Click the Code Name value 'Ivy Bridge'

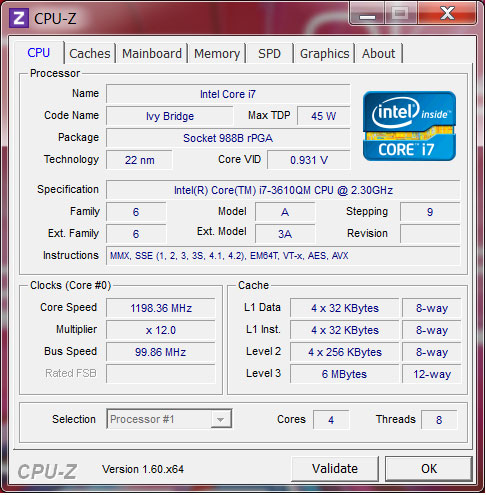click(x=170, y=116)
